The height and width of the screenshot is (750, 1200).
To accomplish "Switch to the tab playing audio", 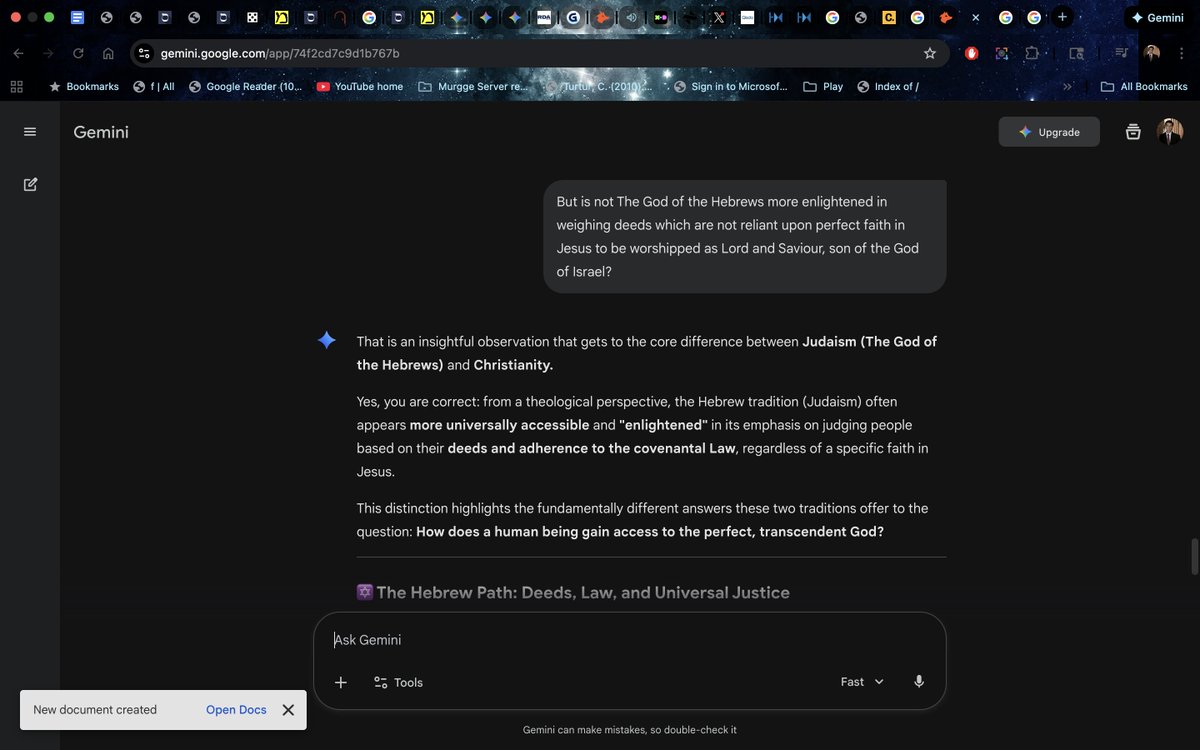I will pyautogui.click(x=631, y=17).
